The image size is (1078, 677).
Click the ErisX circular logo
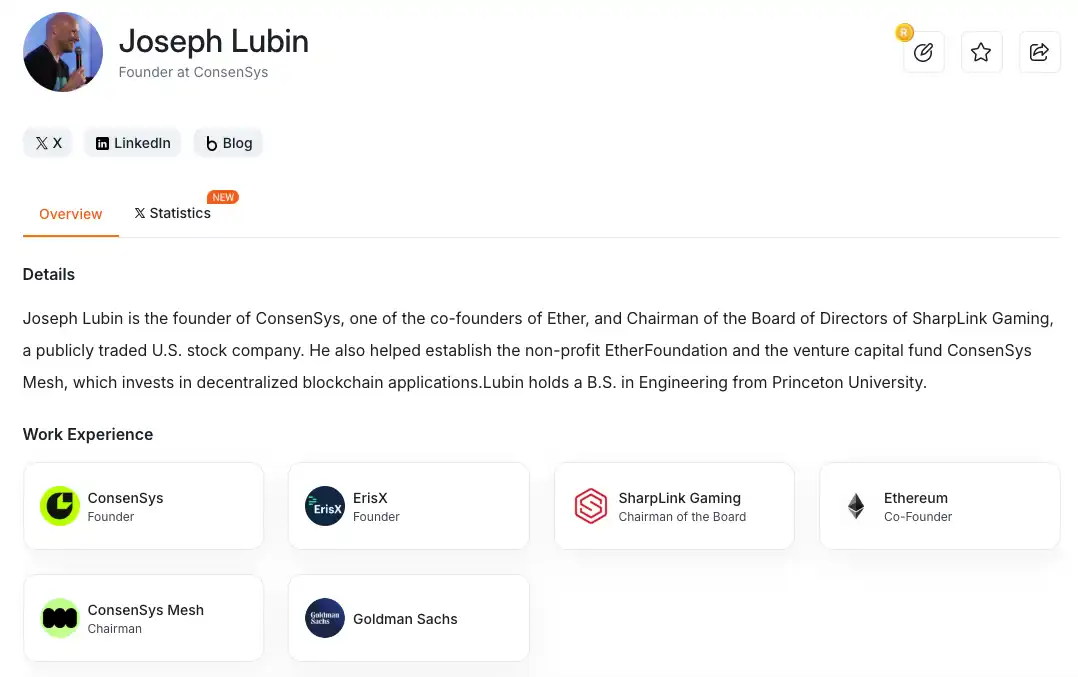click(325, 506)
